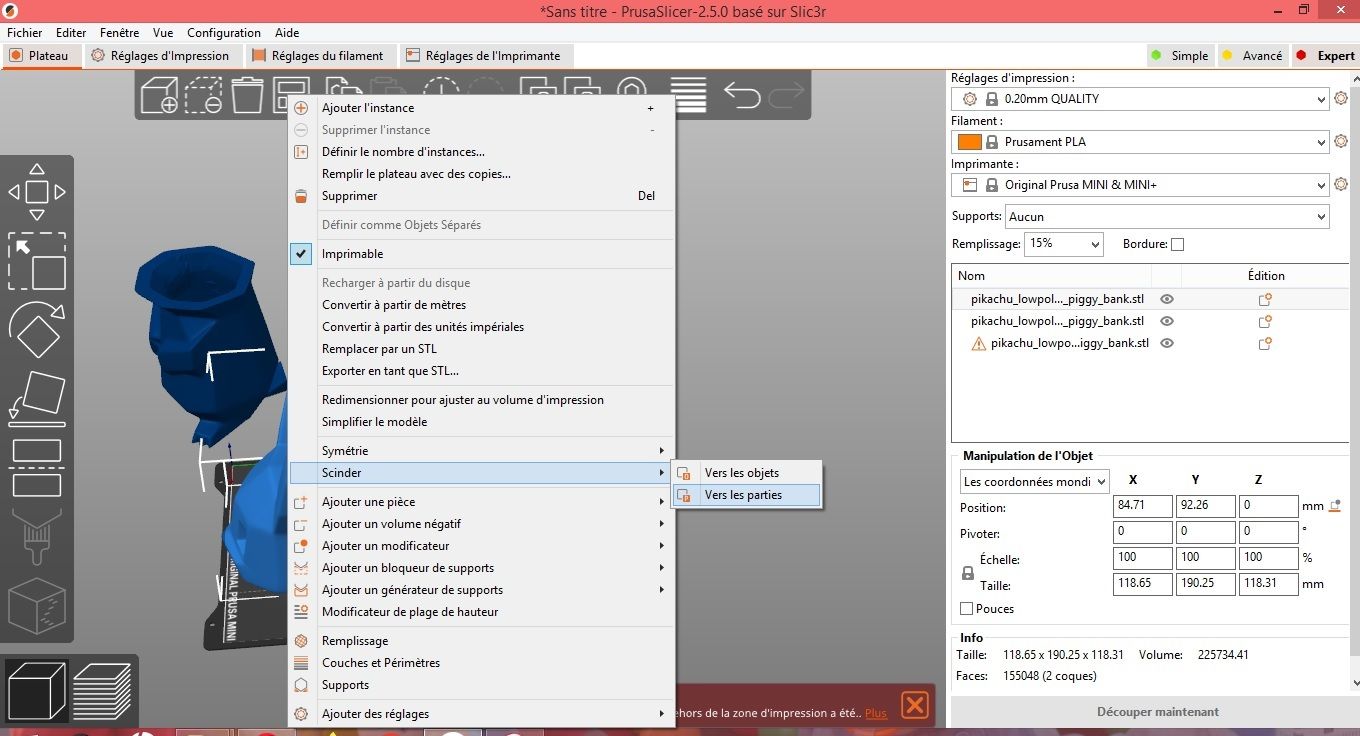Click the Add object toolbar icon
The height and width of the screenshot is (736, 1360).
tap(159, 95)
